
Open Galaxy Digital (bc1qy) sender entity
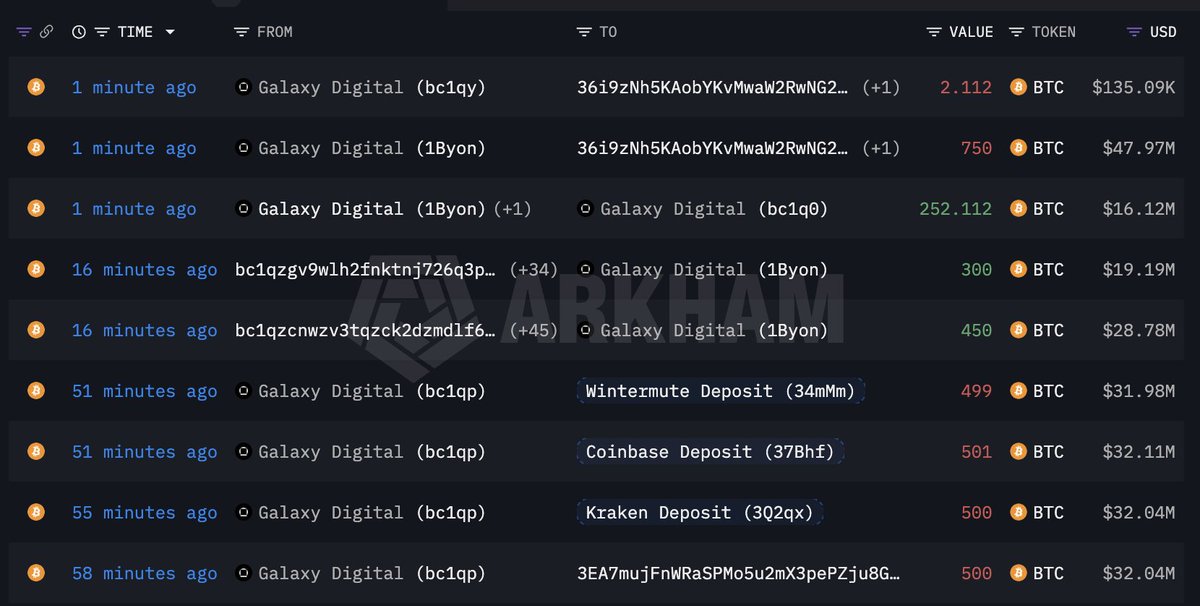tap(372, 88)
